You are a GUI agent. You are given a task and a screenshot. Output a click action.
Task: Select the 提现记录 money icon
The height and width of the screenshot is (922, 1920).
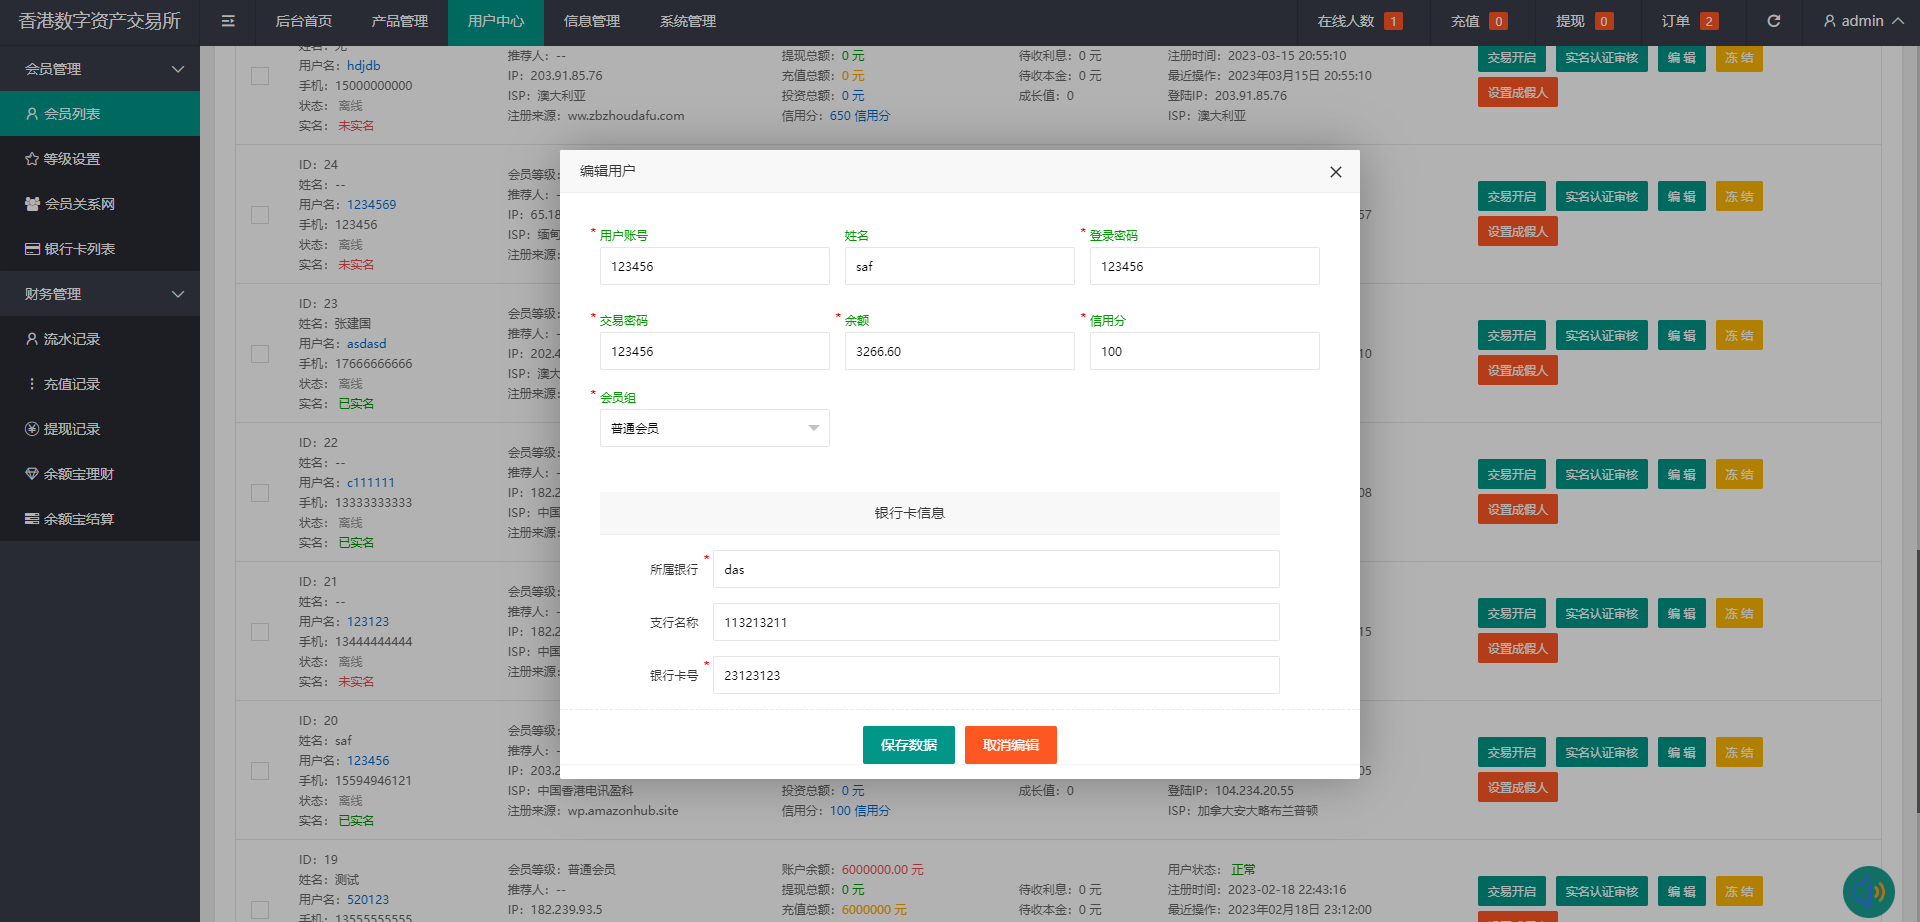pyautogui.click(x=34, y=428)
